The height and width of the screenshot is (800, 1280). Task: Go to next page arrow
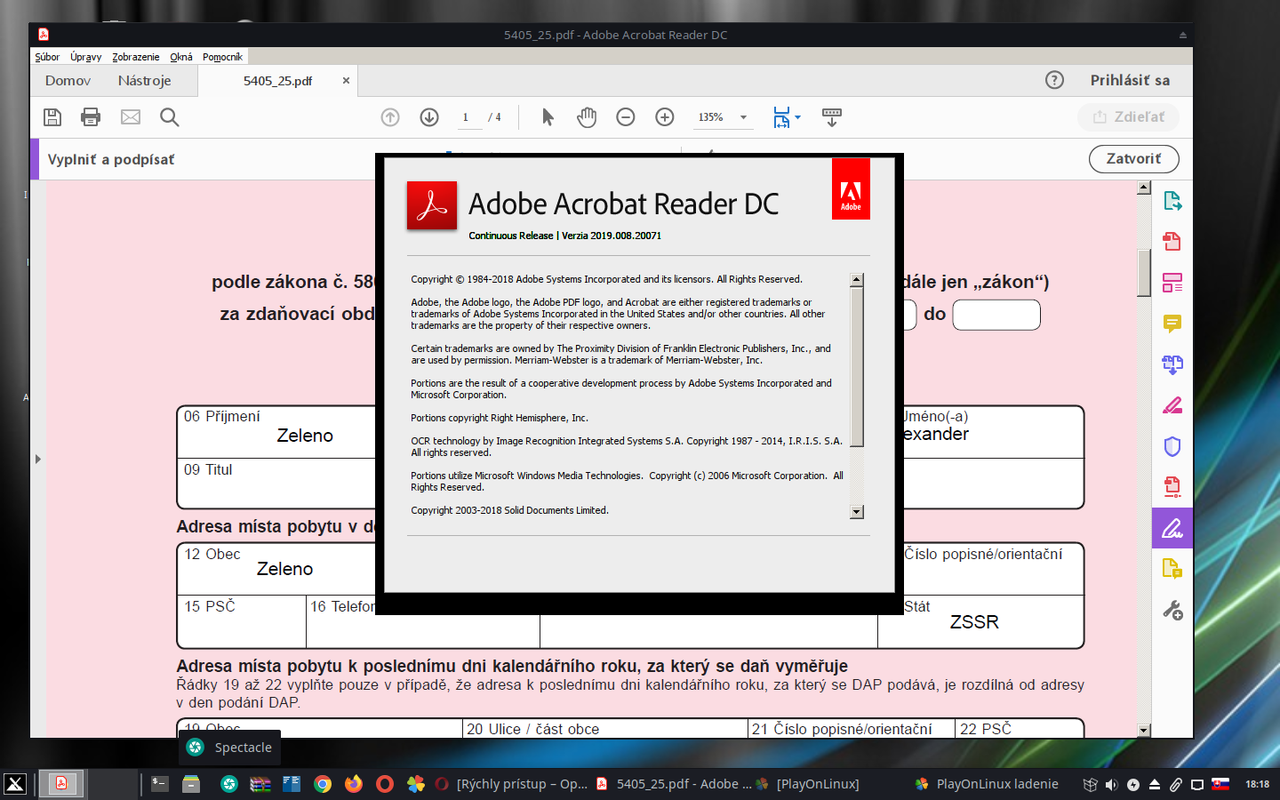pyautogui.click(x=429, y=117)
